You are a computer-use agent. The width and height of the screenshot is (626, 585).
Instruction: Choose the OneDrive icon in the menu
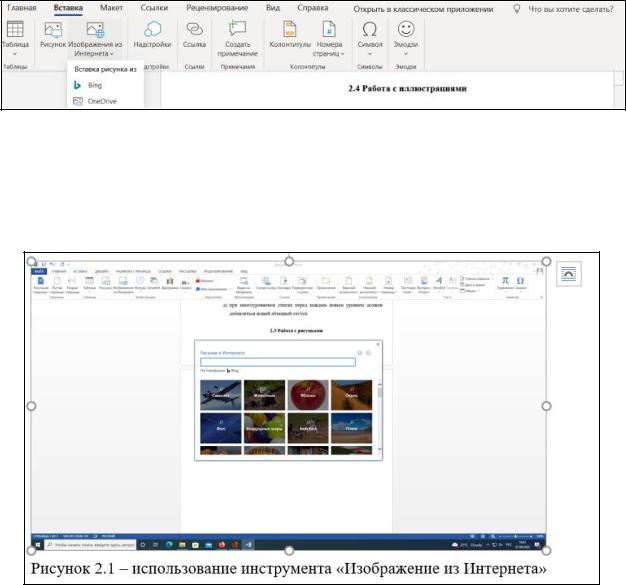click(77, 101)
